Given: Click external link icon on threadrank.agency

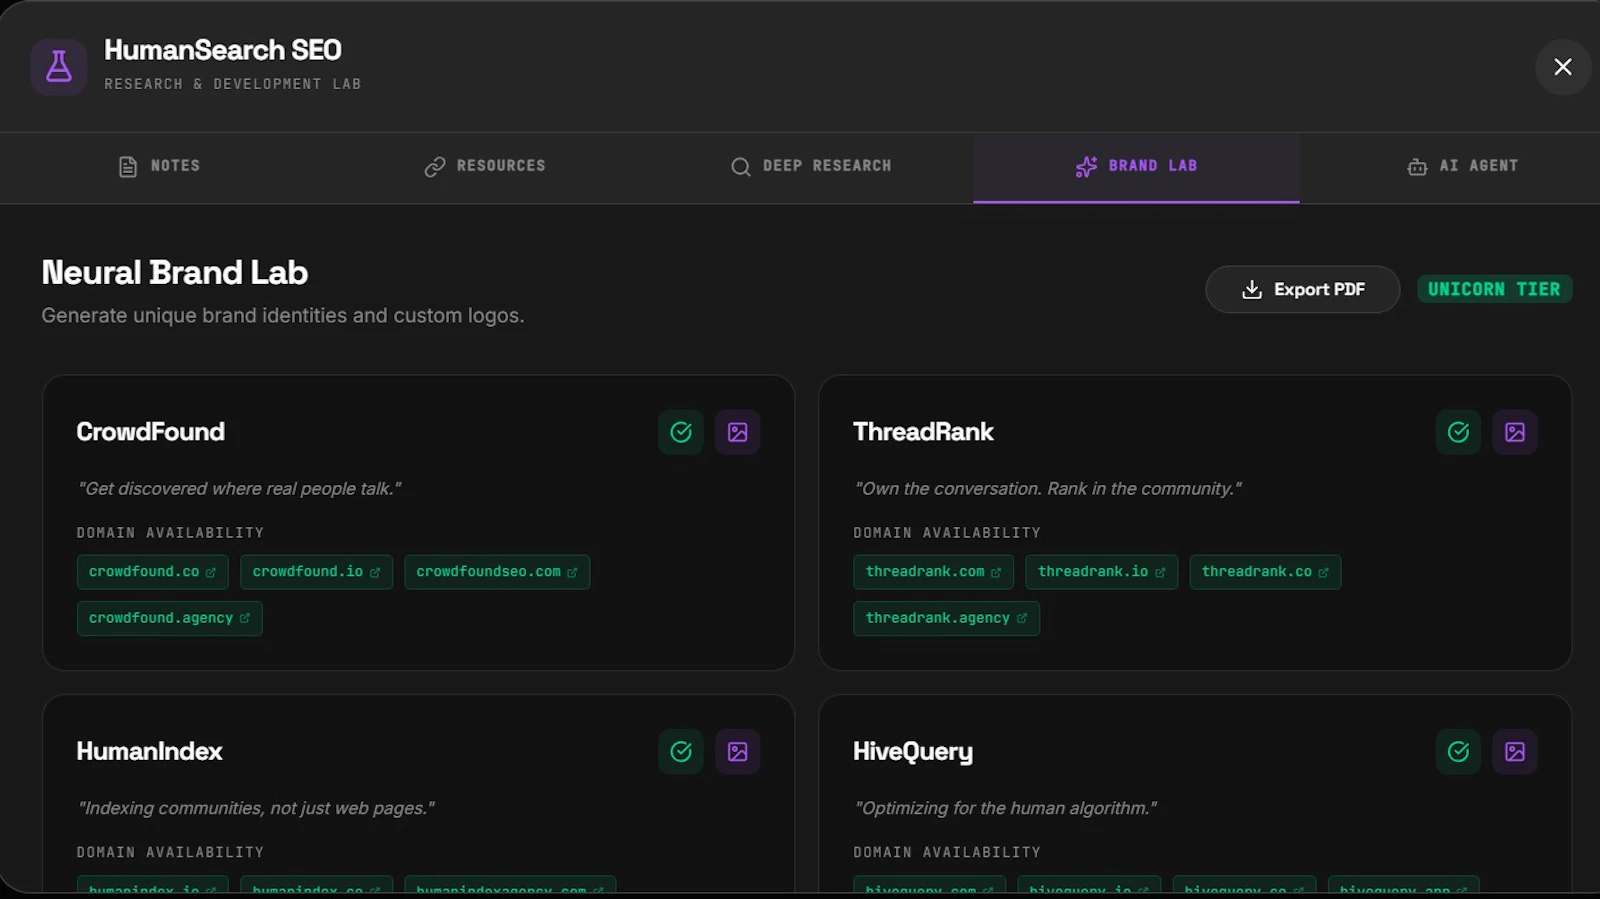Looking at the screenshot, I should point(1021,619).
